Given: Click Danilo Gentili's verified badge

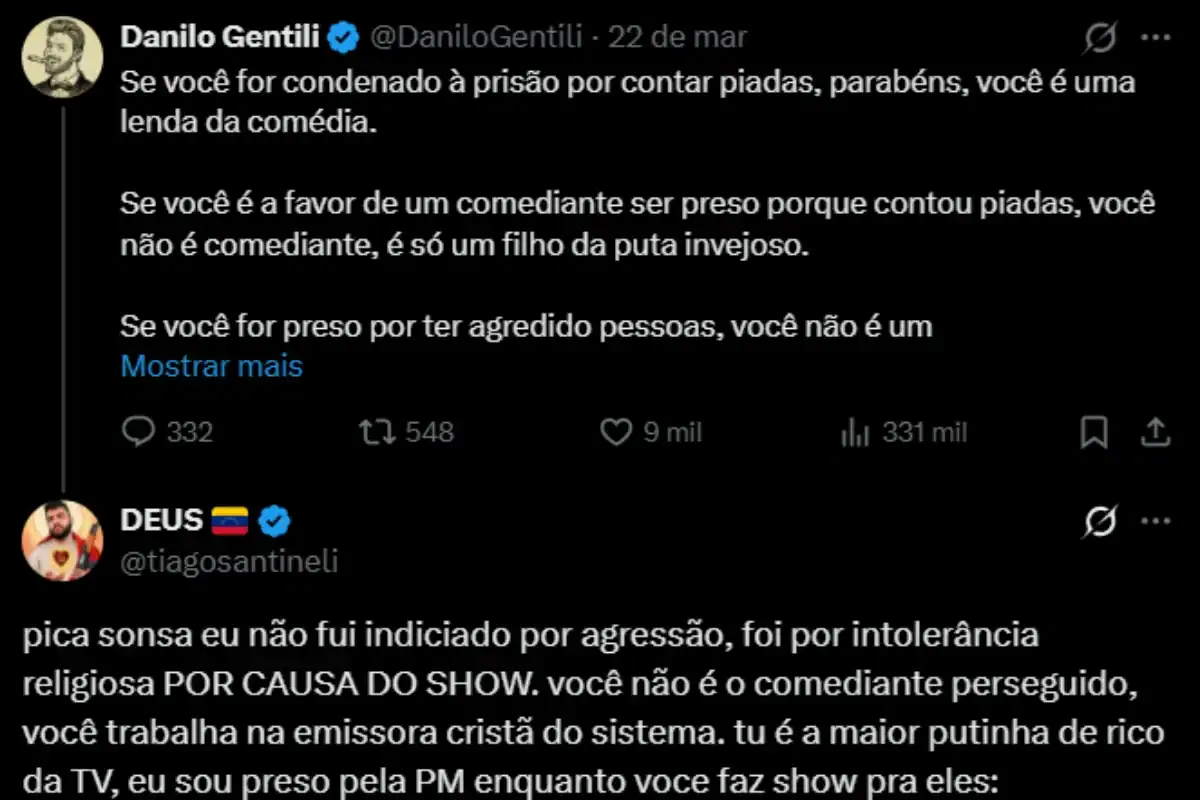Looking at the screenshot, I should point(345,39).
